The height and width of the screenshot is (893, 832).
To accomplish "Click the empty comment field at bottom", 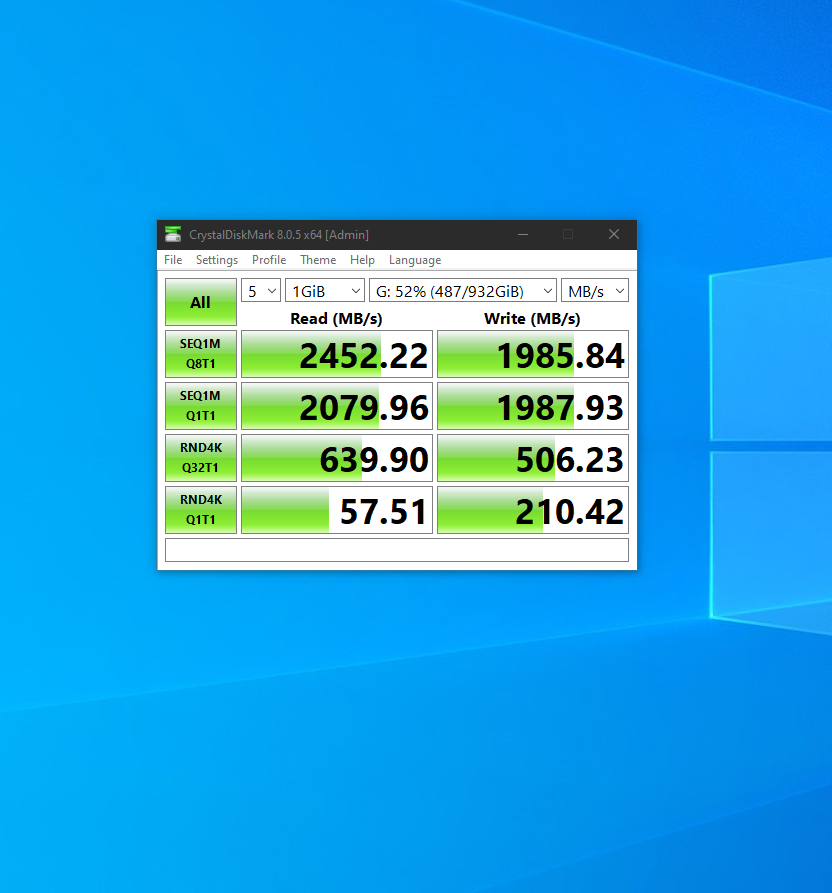I will [x=397, y=550].
